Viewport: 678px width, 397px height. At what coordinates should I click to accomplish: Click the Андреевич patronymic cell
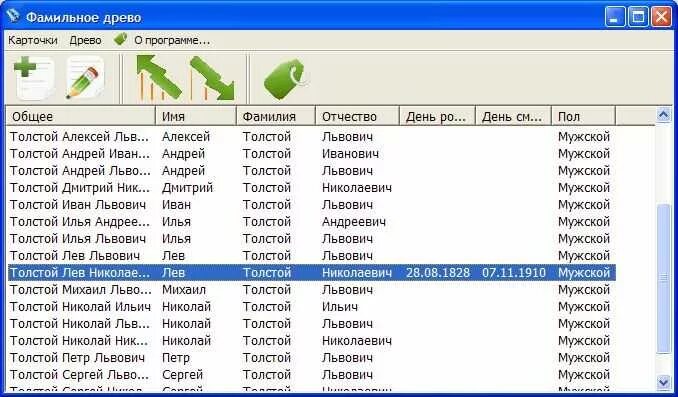coord(354,222)
